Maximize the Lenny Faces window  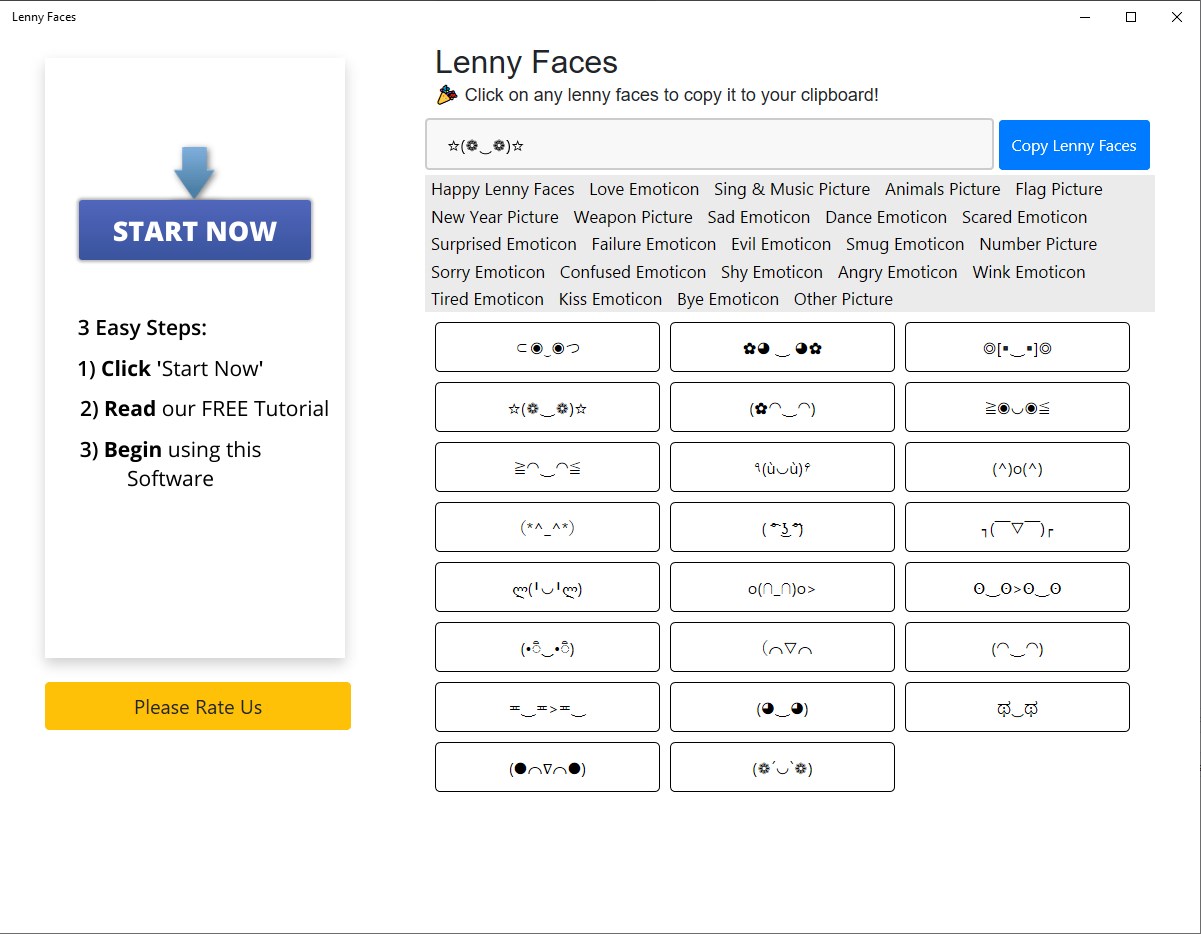pyautogui.click(x=1131, y=17)
